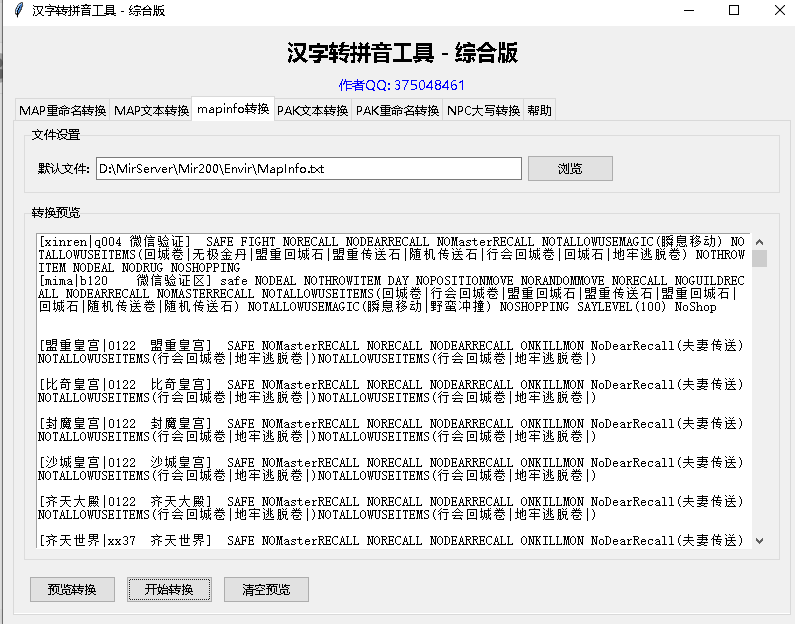Image resolution: width=795 pixels, height=624 pixels.
Task: Open the MAP文本转换 tab
Action: tap(151, 110)
